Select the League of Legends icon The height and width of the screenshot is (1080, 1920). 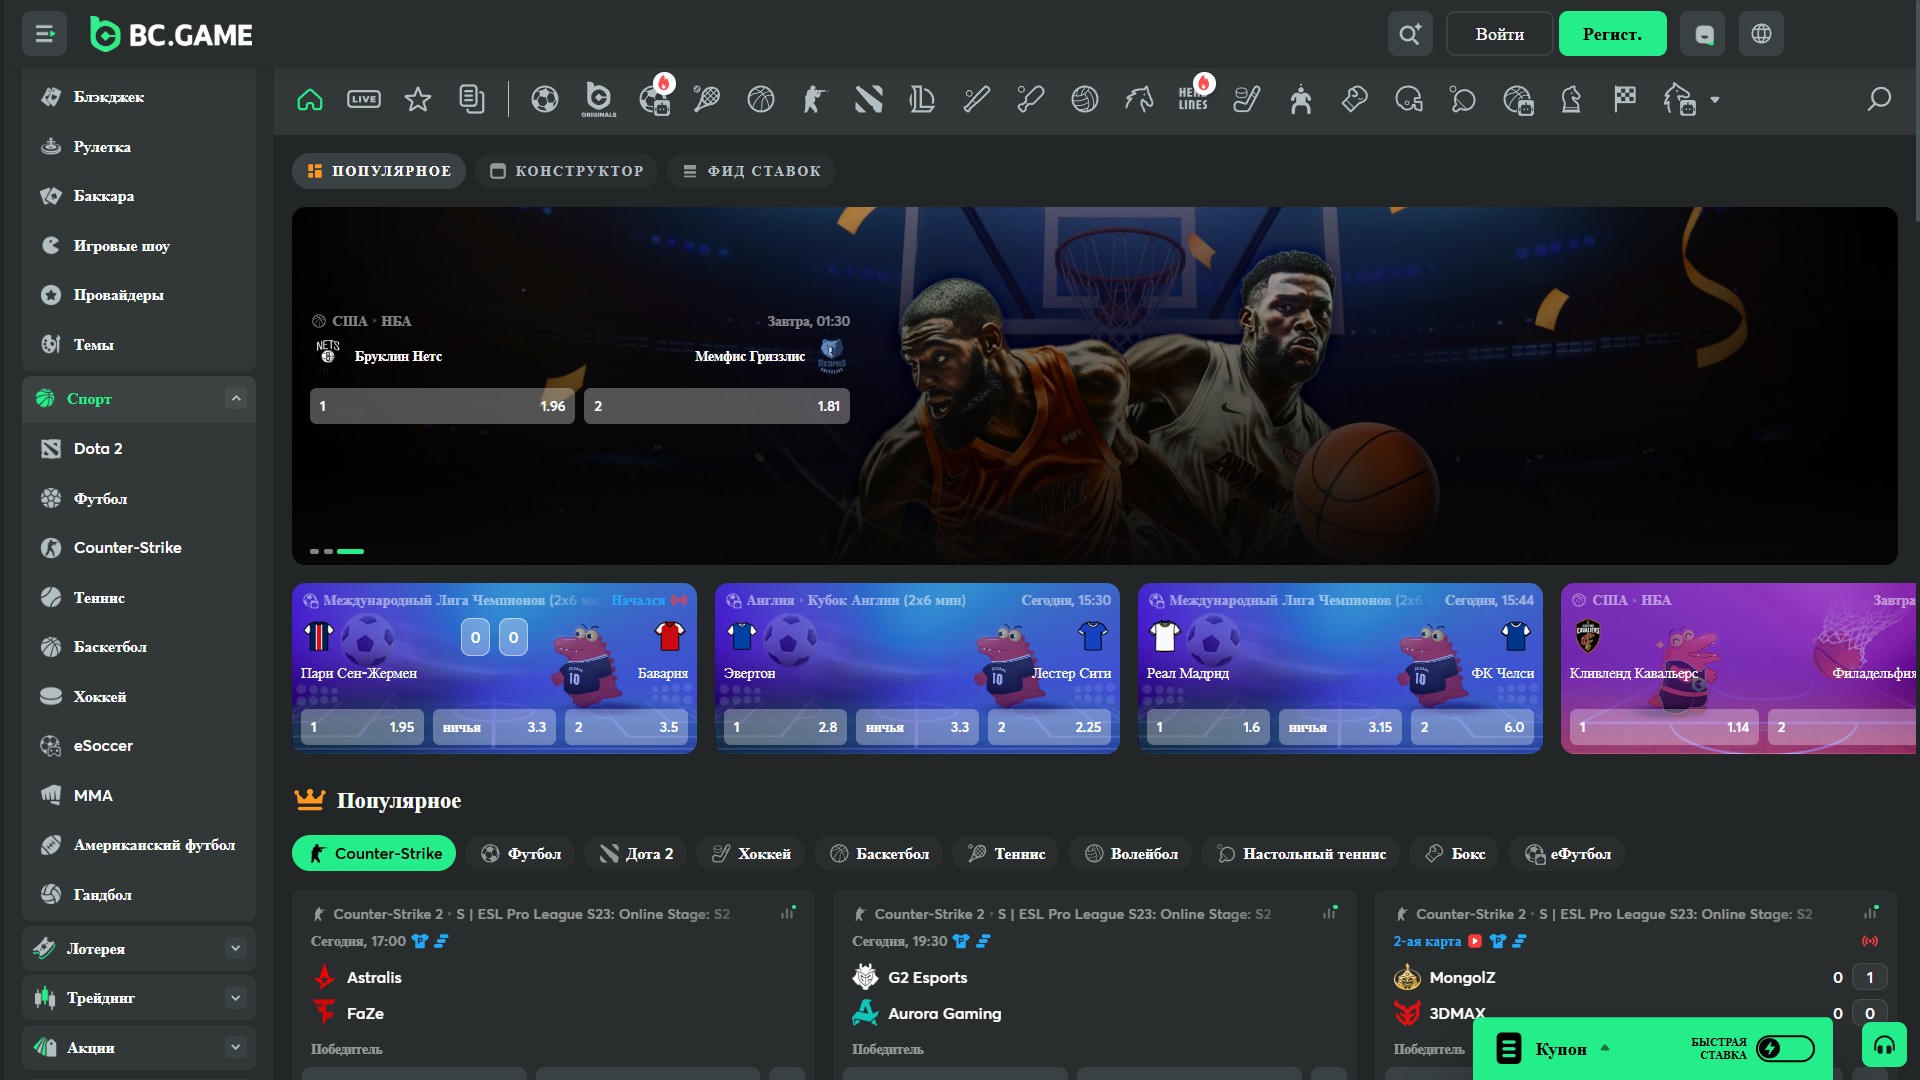(x=923, y=99)
